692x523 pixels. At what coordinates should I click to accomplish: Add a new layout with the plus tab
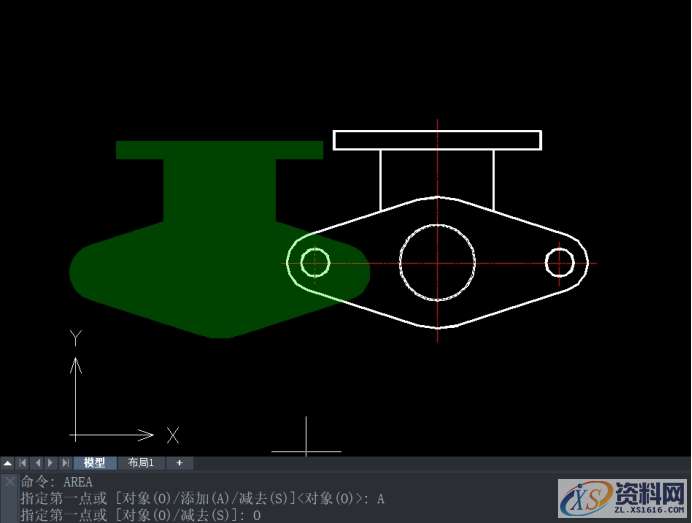pyautogui.click(x=180, y=463)
